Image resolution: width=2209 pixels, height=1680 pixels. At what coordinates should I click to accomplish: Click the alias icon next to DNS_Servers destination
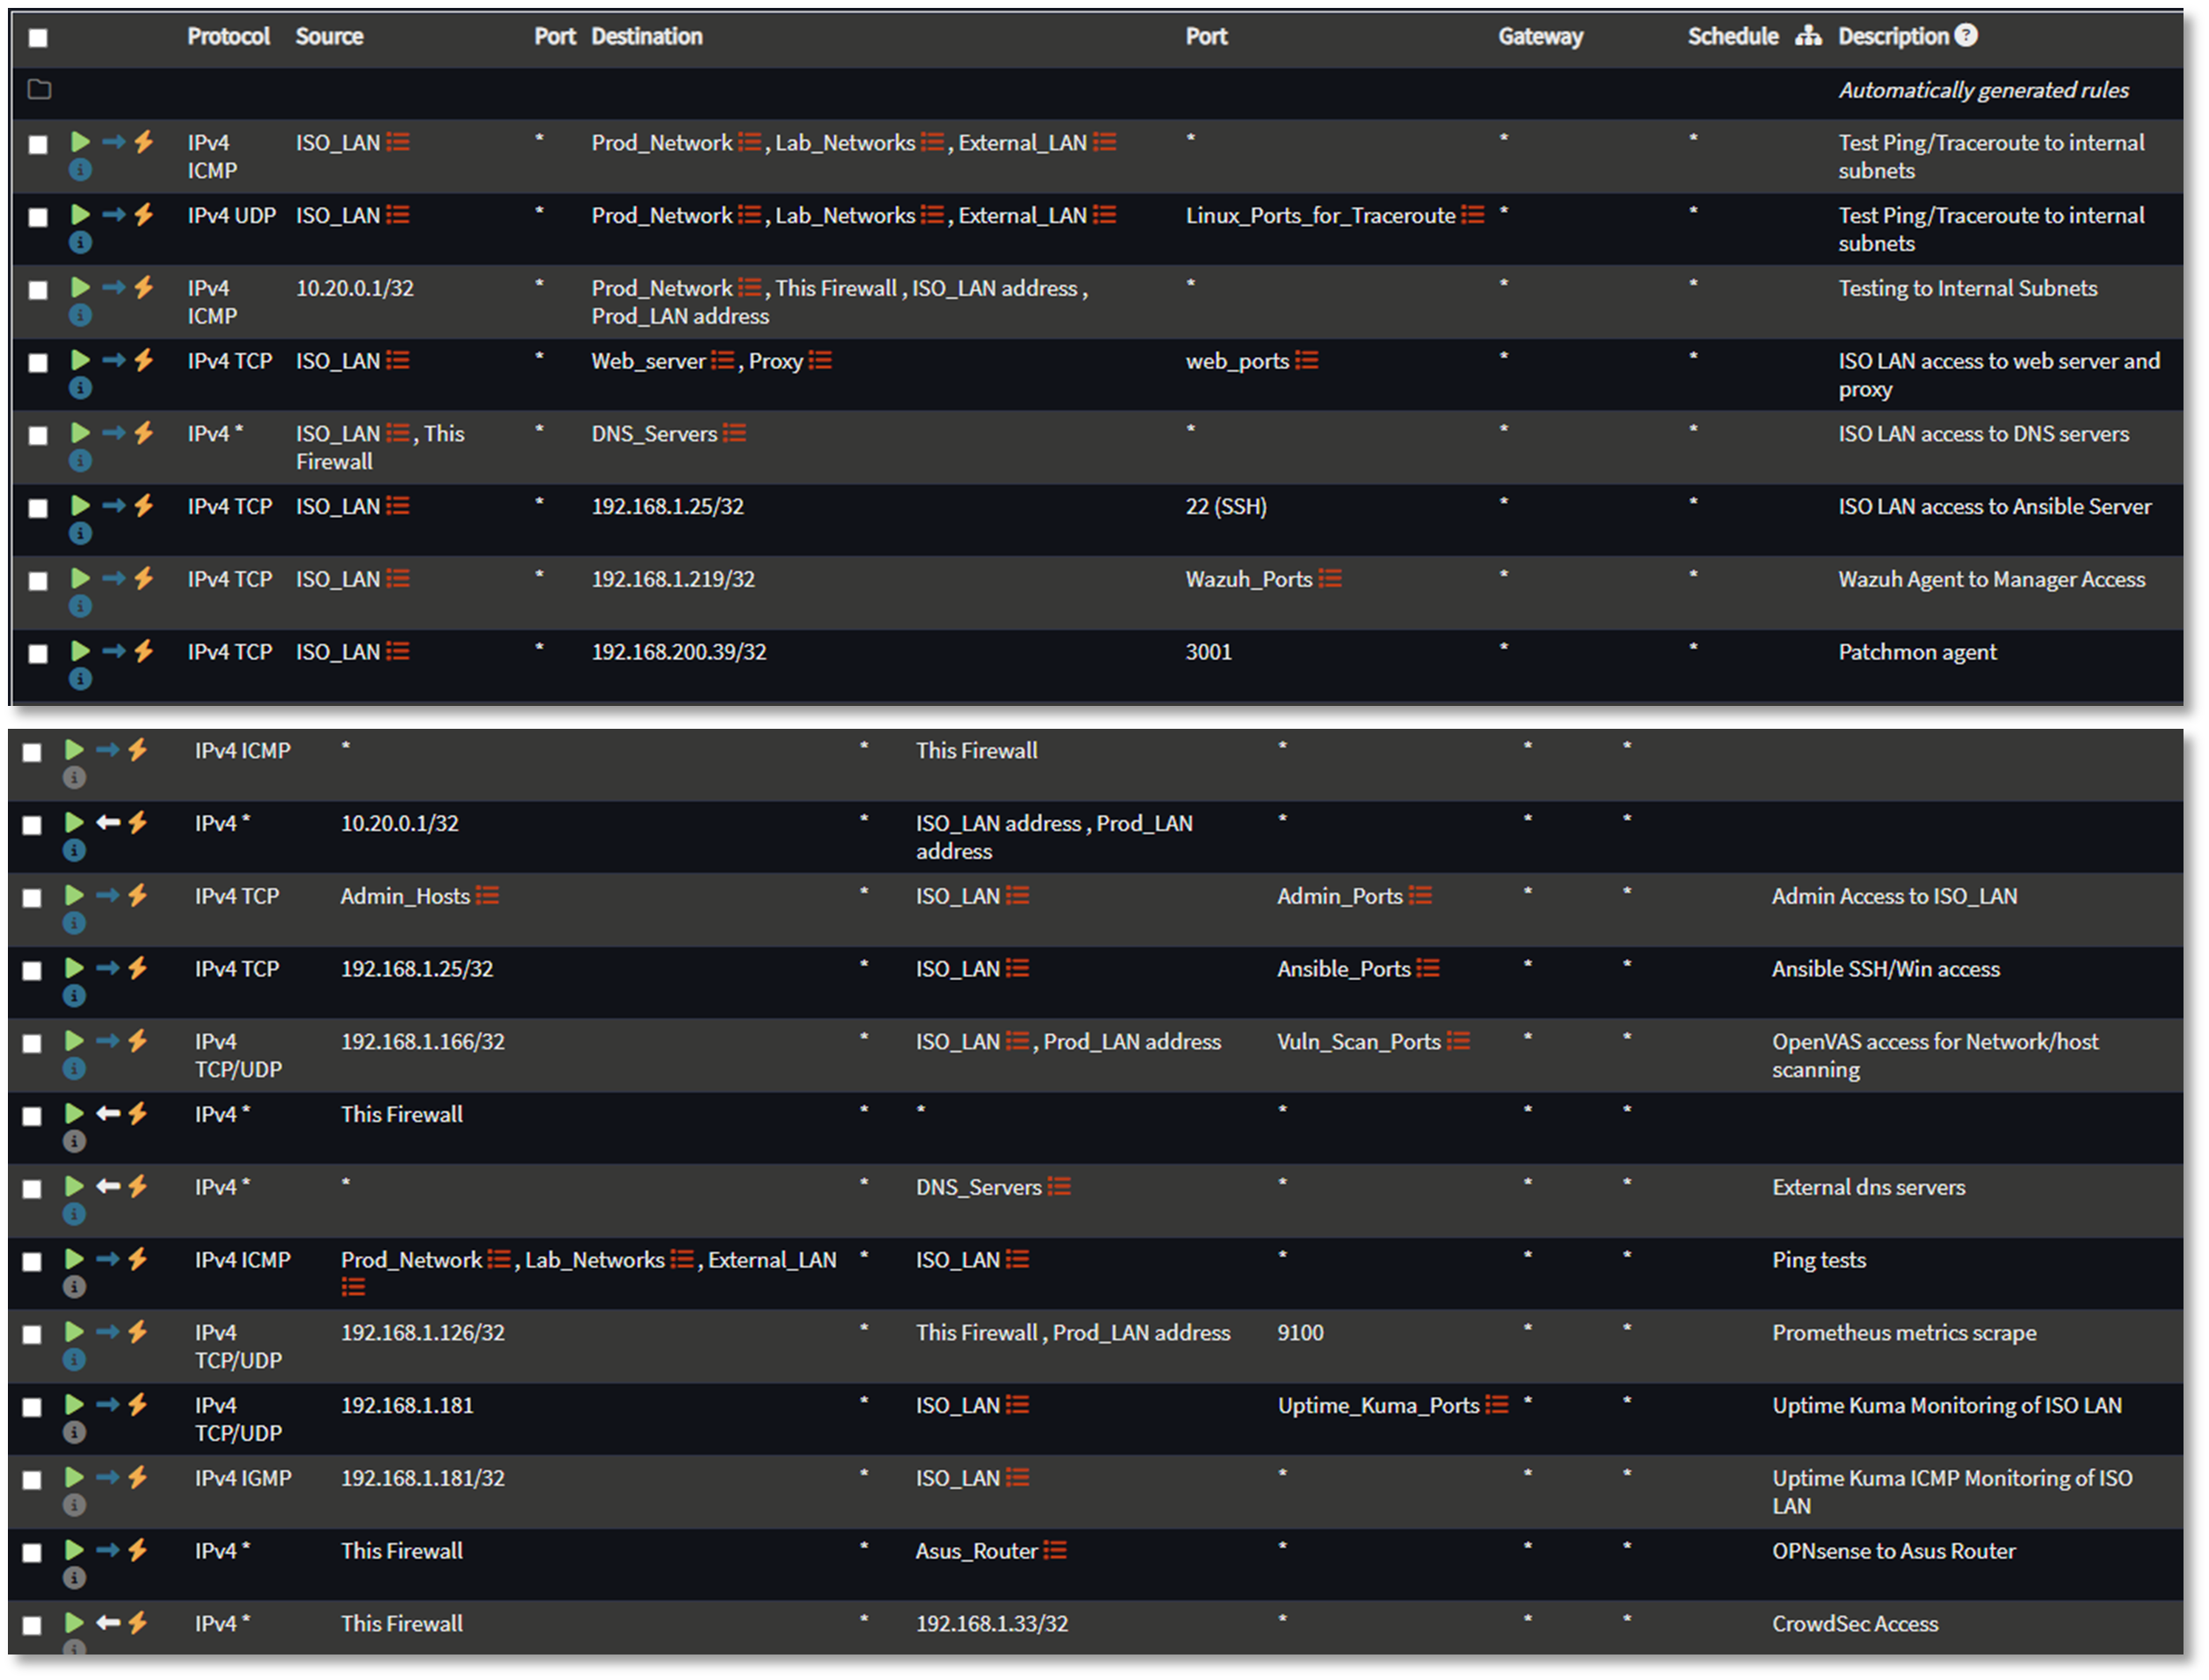coord(733,433)
